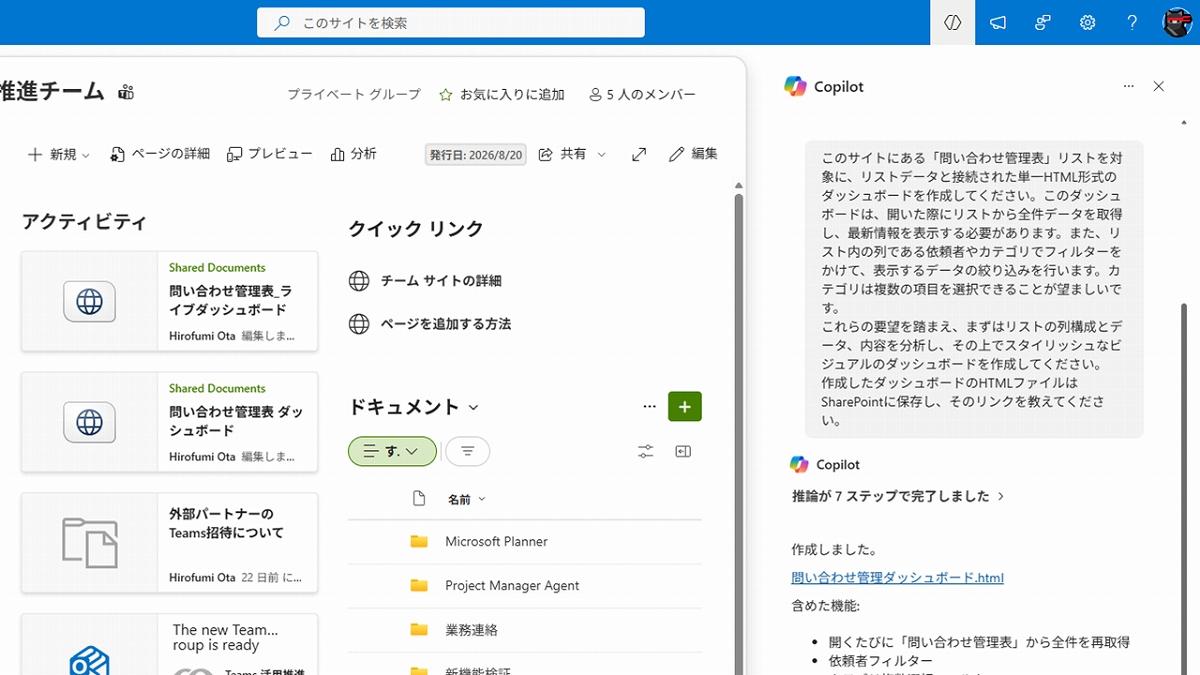Click the green plus button in ドキュメント

click(685, 406)
